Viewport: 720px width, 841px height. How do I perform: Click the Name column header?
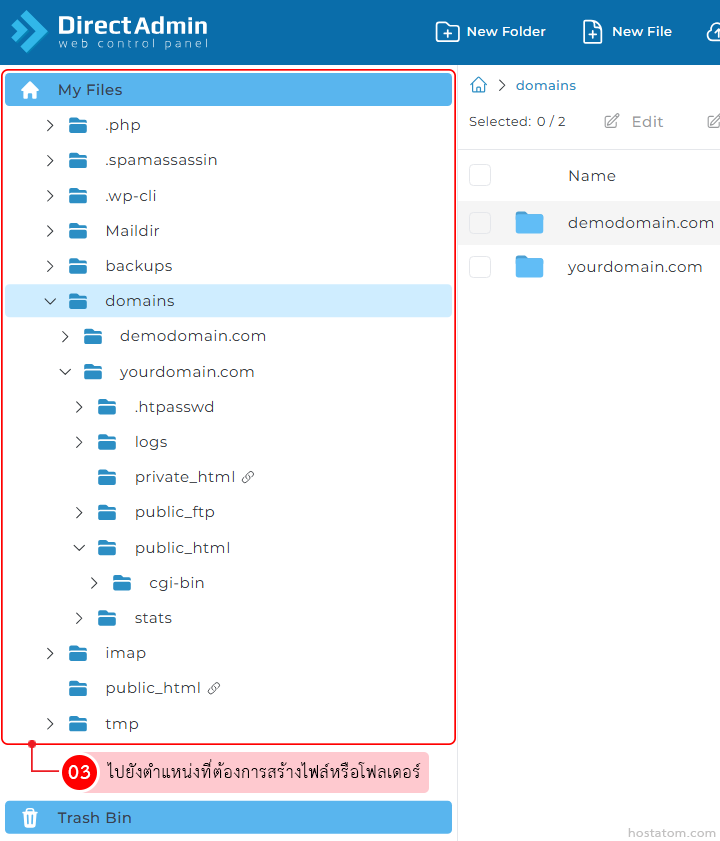tap(592, 176)
